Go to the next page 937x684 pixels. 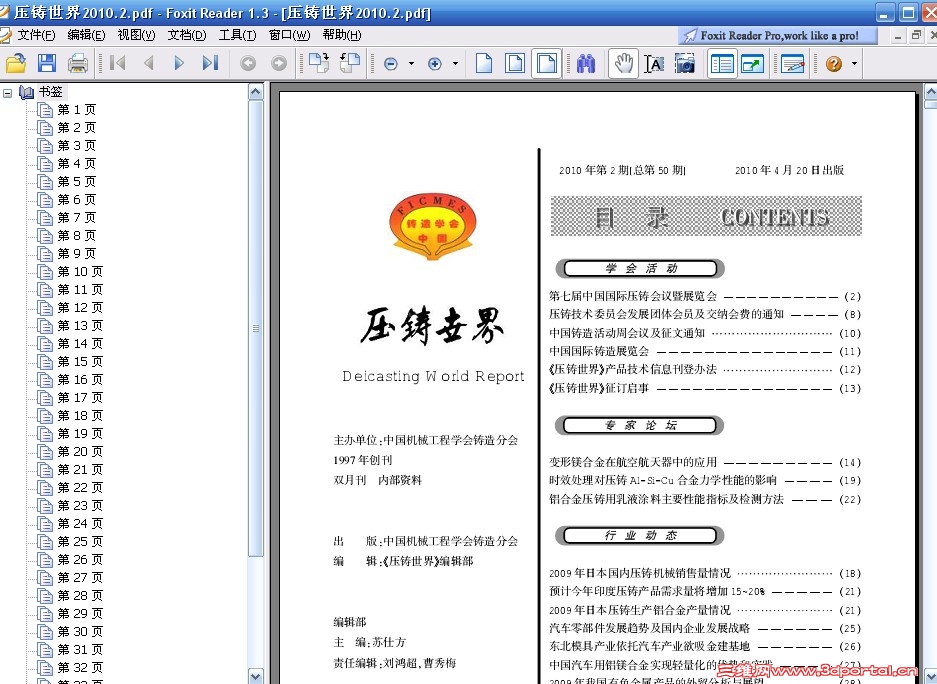(x=179, y=63)
